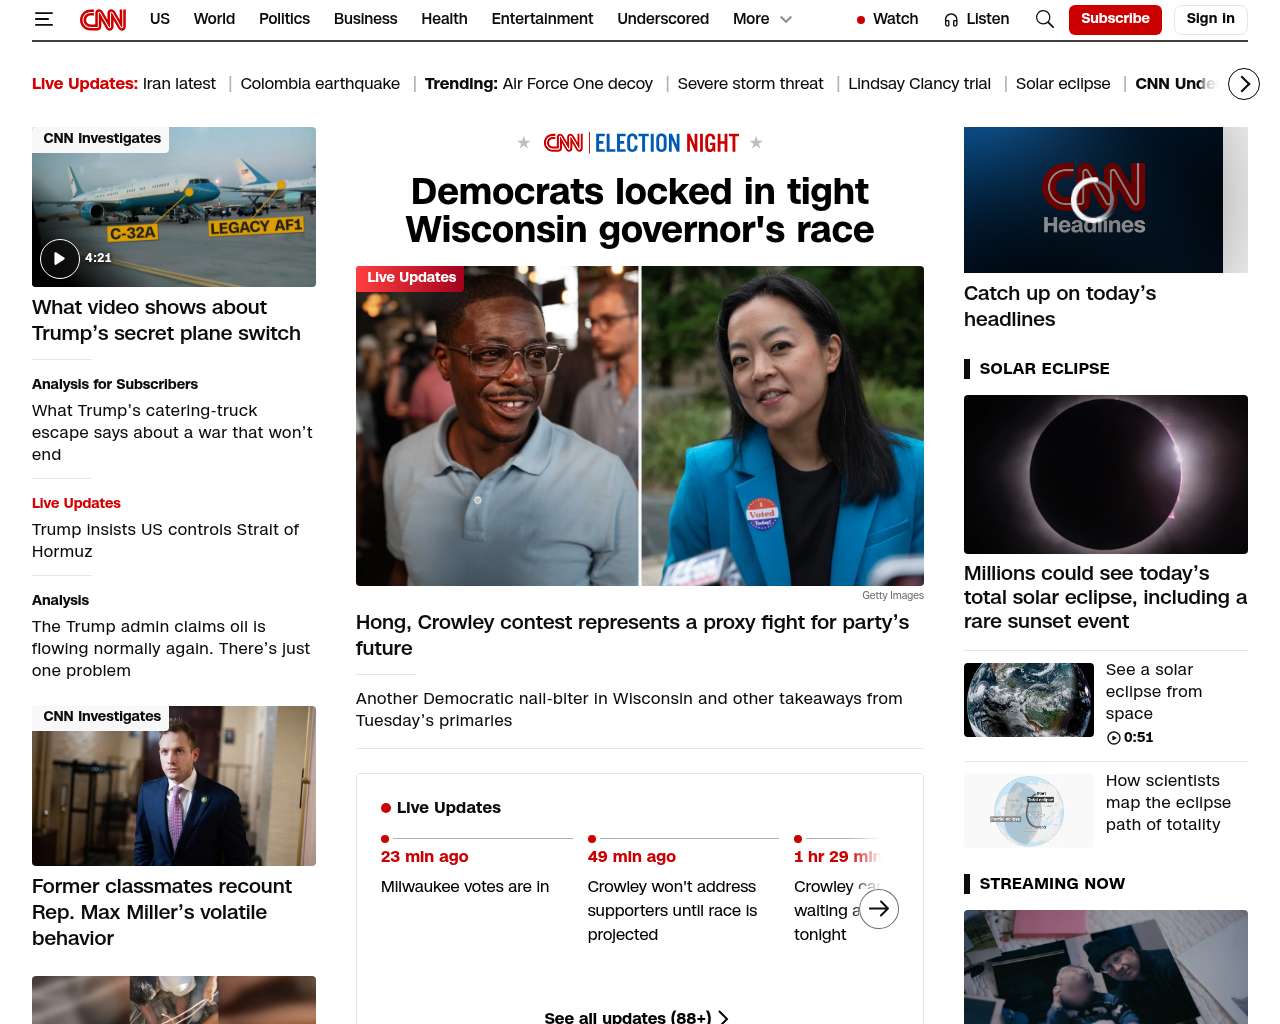Open Max Miller classmates photo
This screenshot has width=1280, height=1024.
point(174,786)
